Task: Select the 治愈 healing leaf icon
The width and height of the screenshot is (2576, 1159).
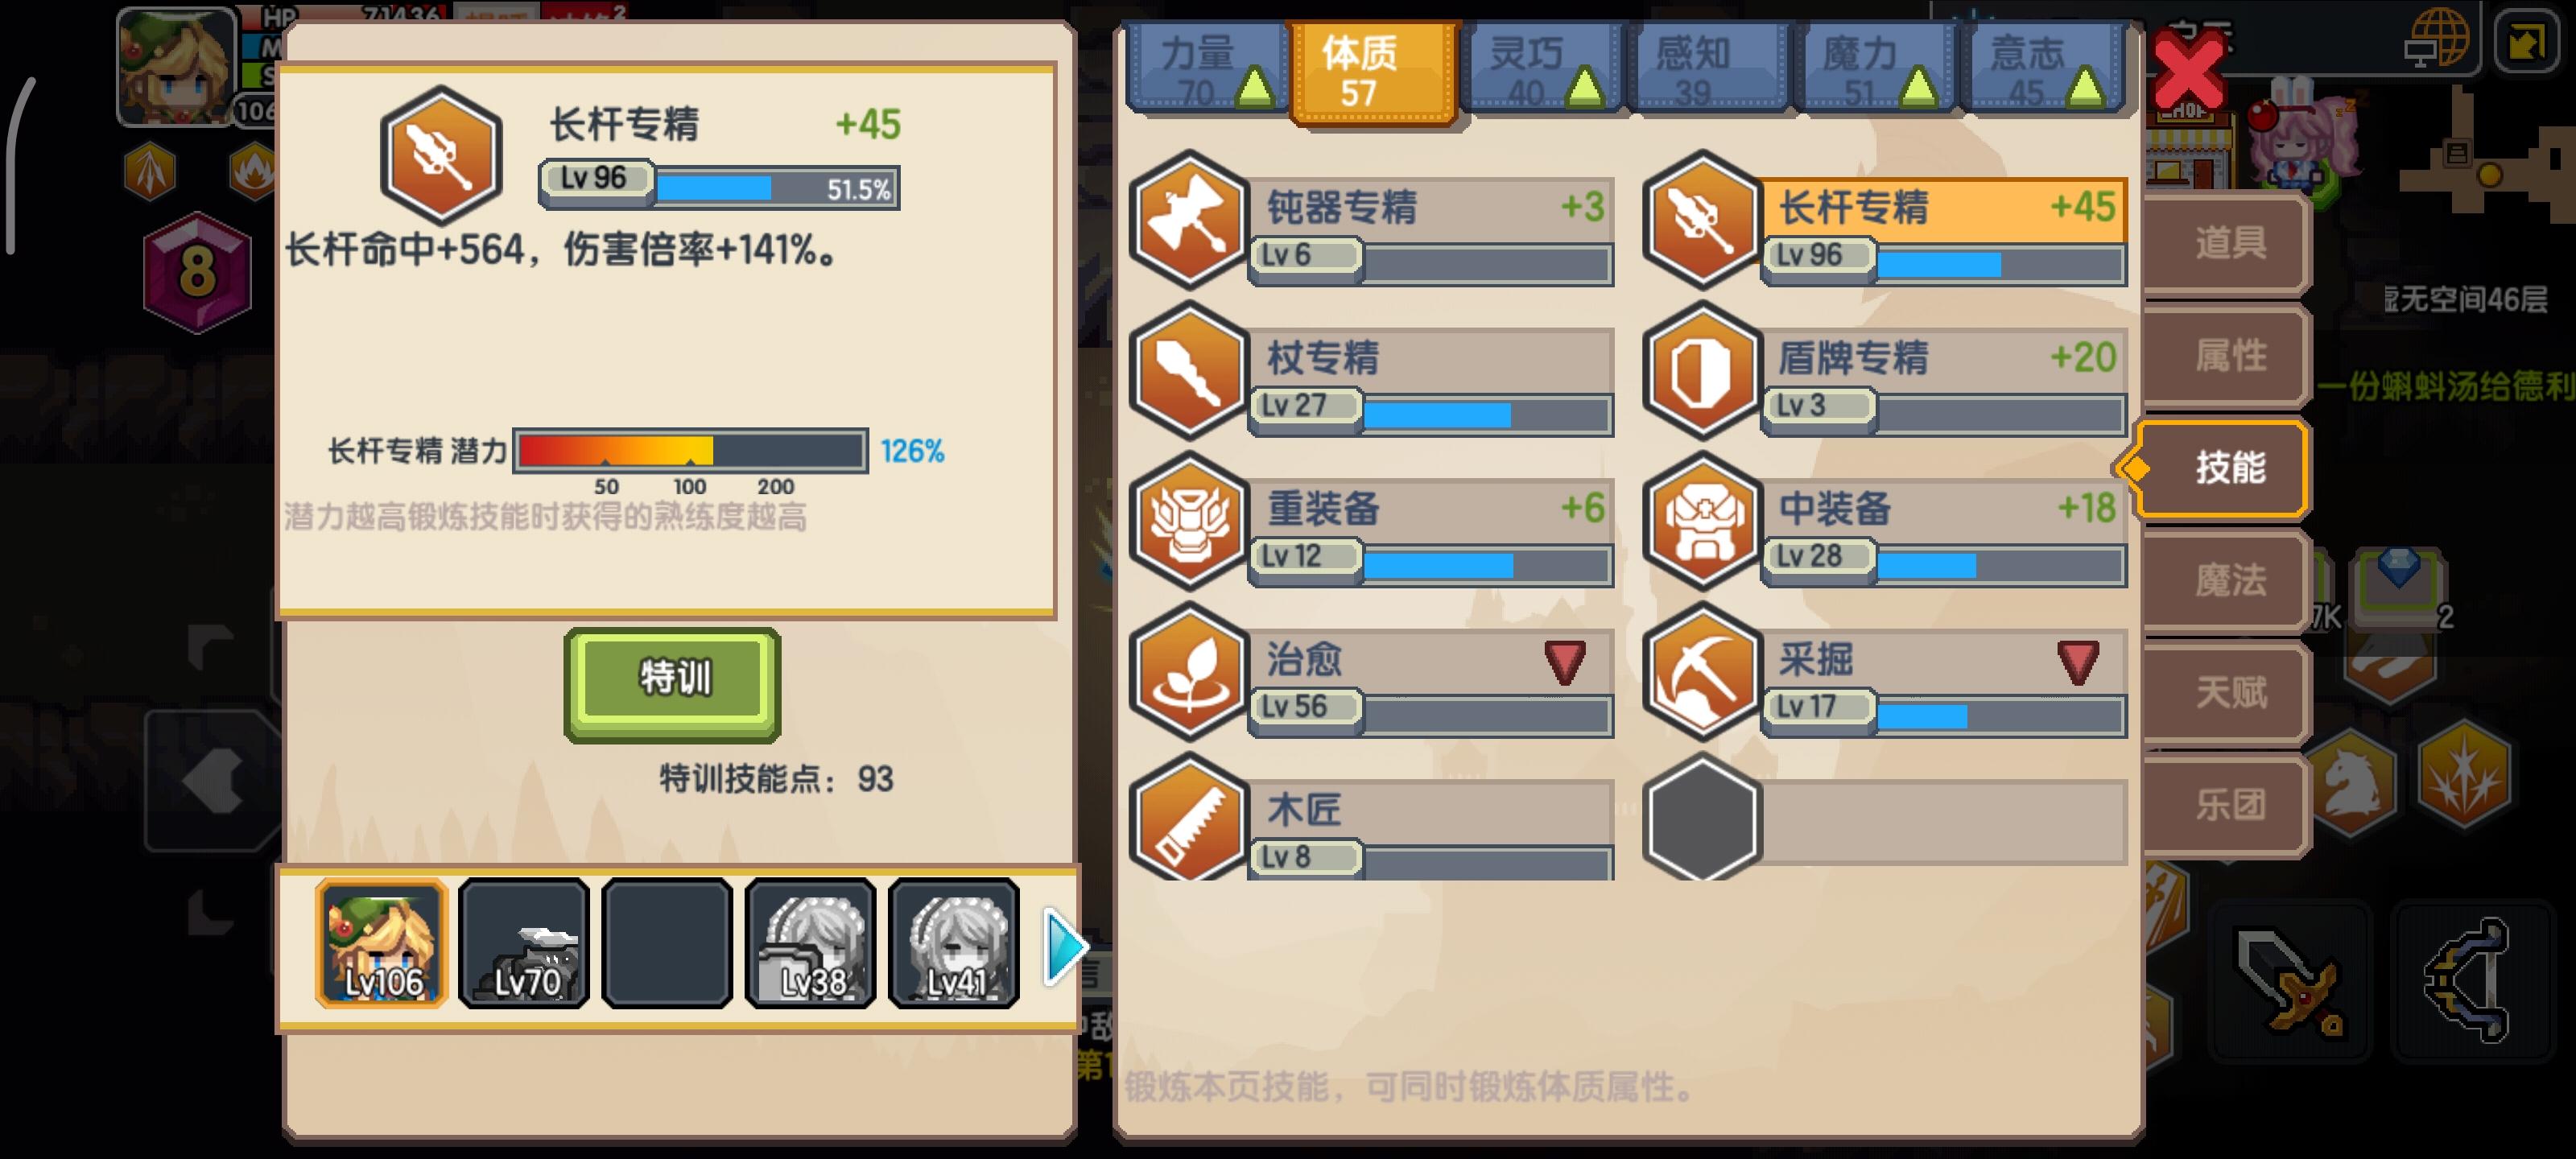Action: 1189,672
